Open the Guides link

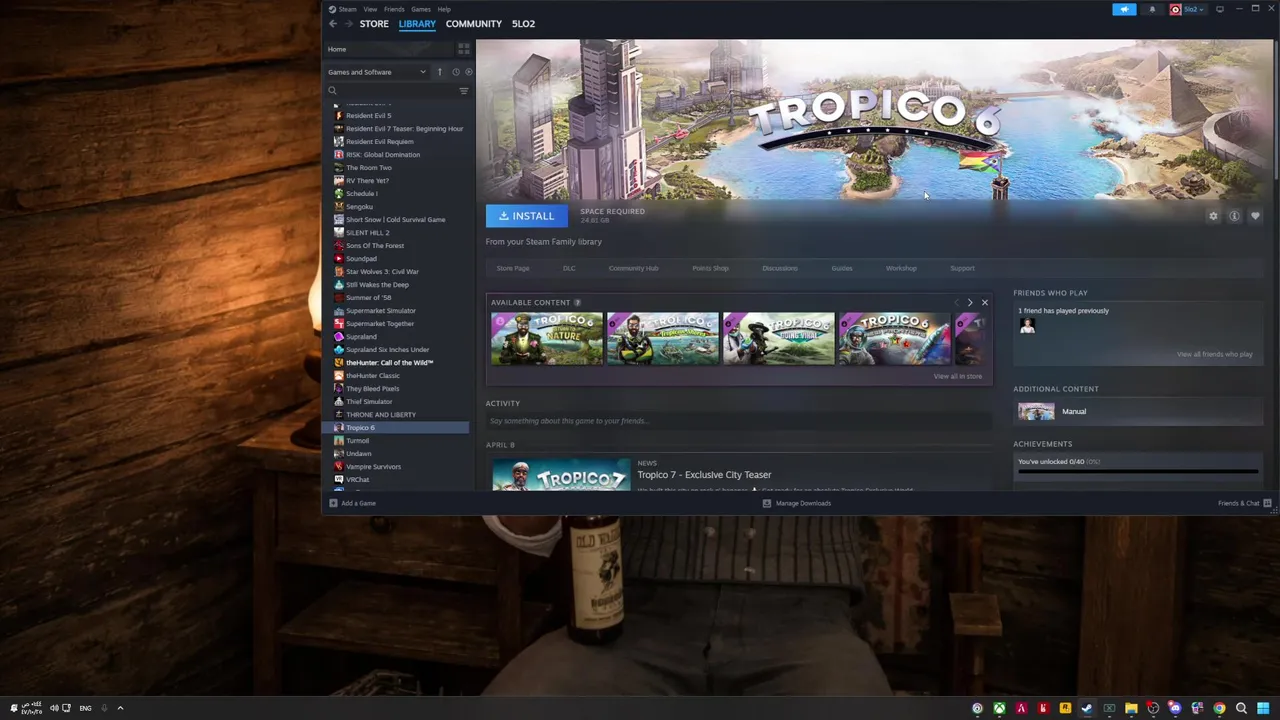(842, 268)
